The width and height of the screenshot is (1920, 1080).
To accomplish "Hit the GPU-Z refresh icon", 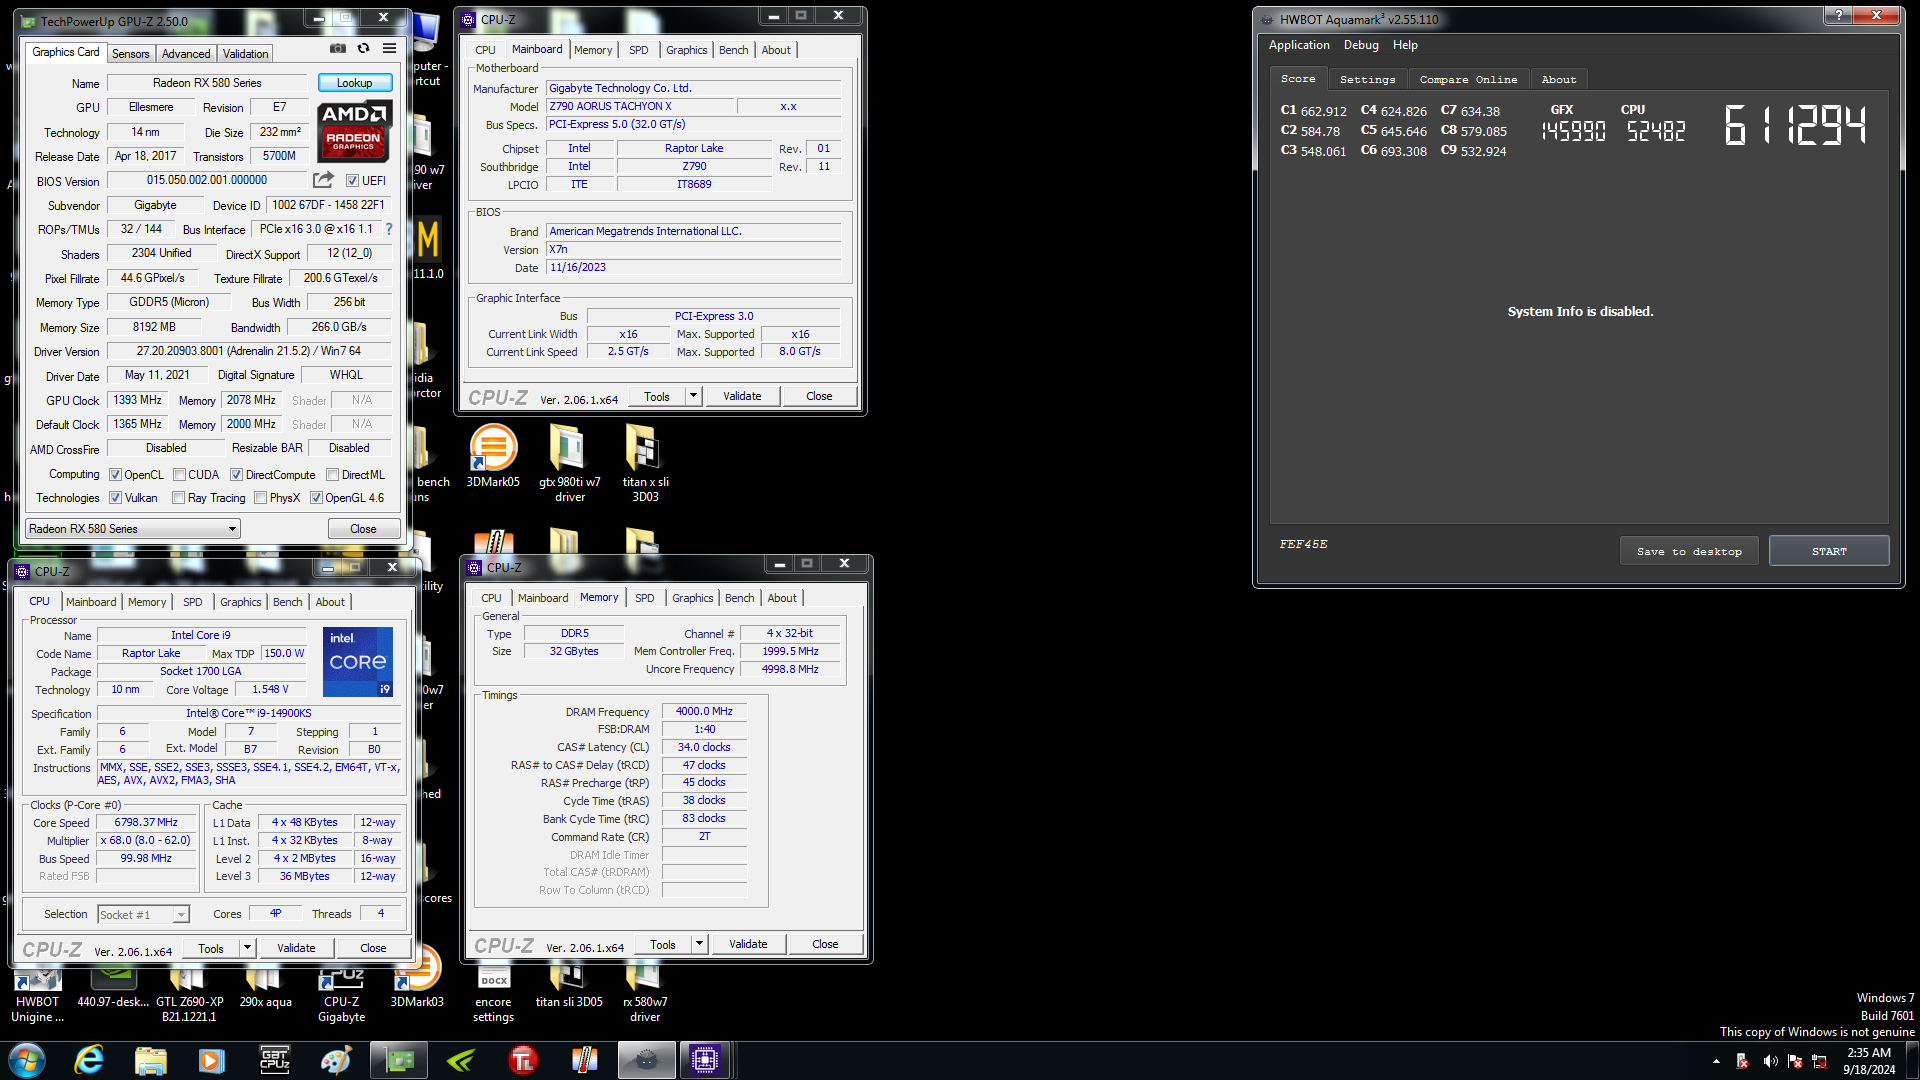I will coord(364,48).
